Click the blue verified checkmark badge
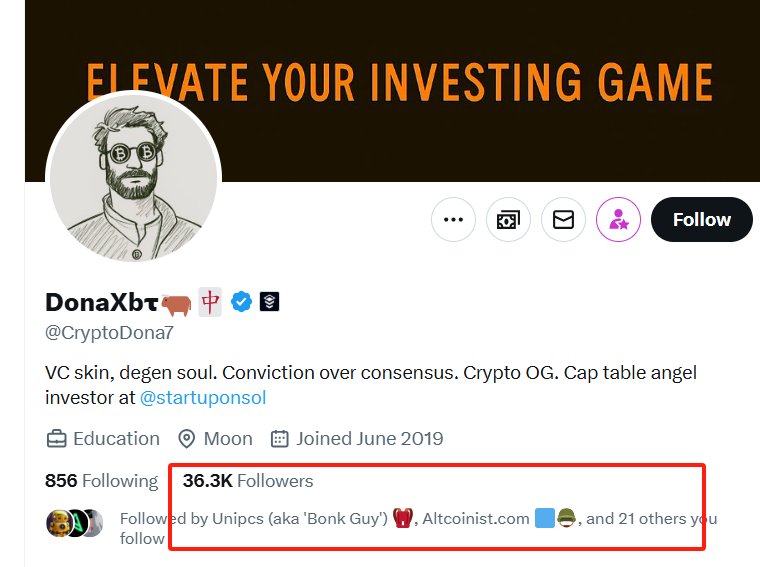The image size is (760, 567). (x=241, y=302)
